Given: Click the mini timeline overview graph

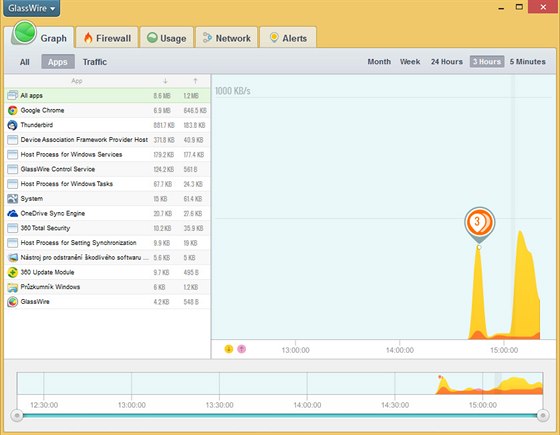Looking at the screenshot, I should 280,383.
